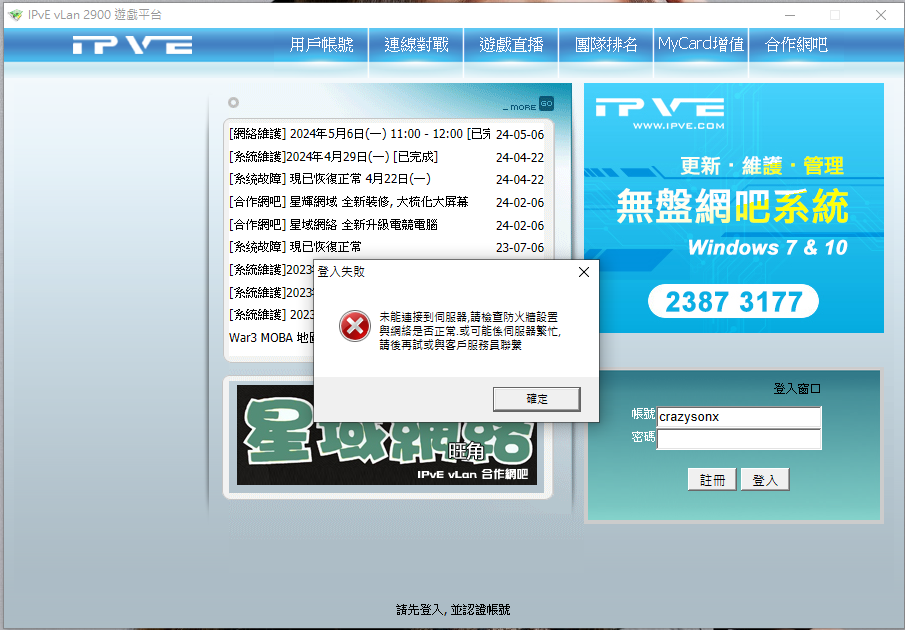Viewport: 905px width, 630px height.
Task: Open news '[系統故障] 現已恢復正常 4月22日(一)'
Action: pyautogui.click(x=330, y=179)
